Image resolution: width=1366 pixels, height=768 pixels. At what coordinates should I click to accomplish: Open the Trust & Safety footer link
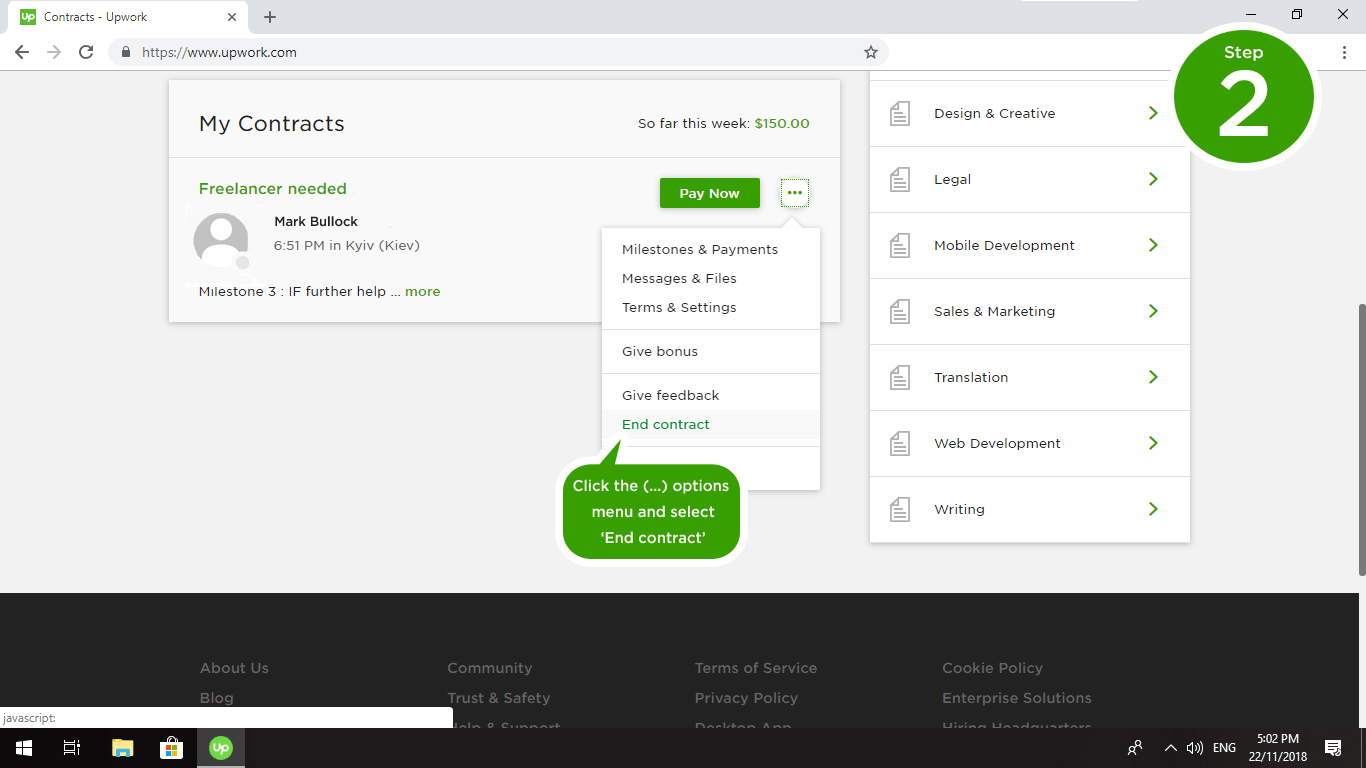[499, 698]
